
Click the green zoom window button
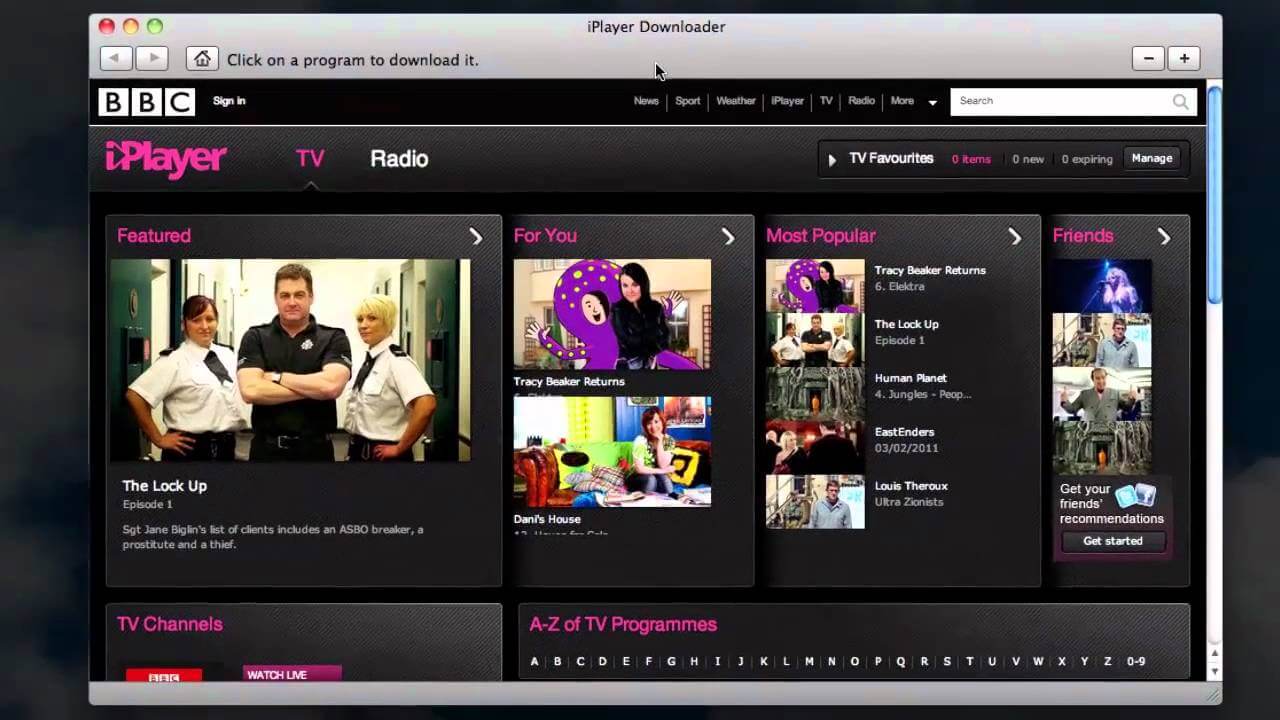click(155, 26)
